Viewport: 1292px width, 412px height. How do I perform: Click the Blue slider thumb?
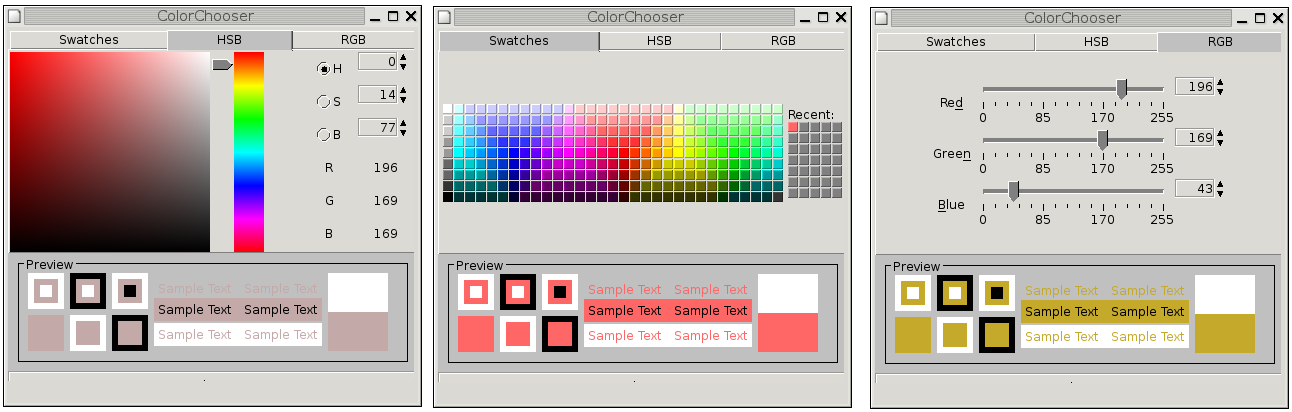(x=1014, y=190)
